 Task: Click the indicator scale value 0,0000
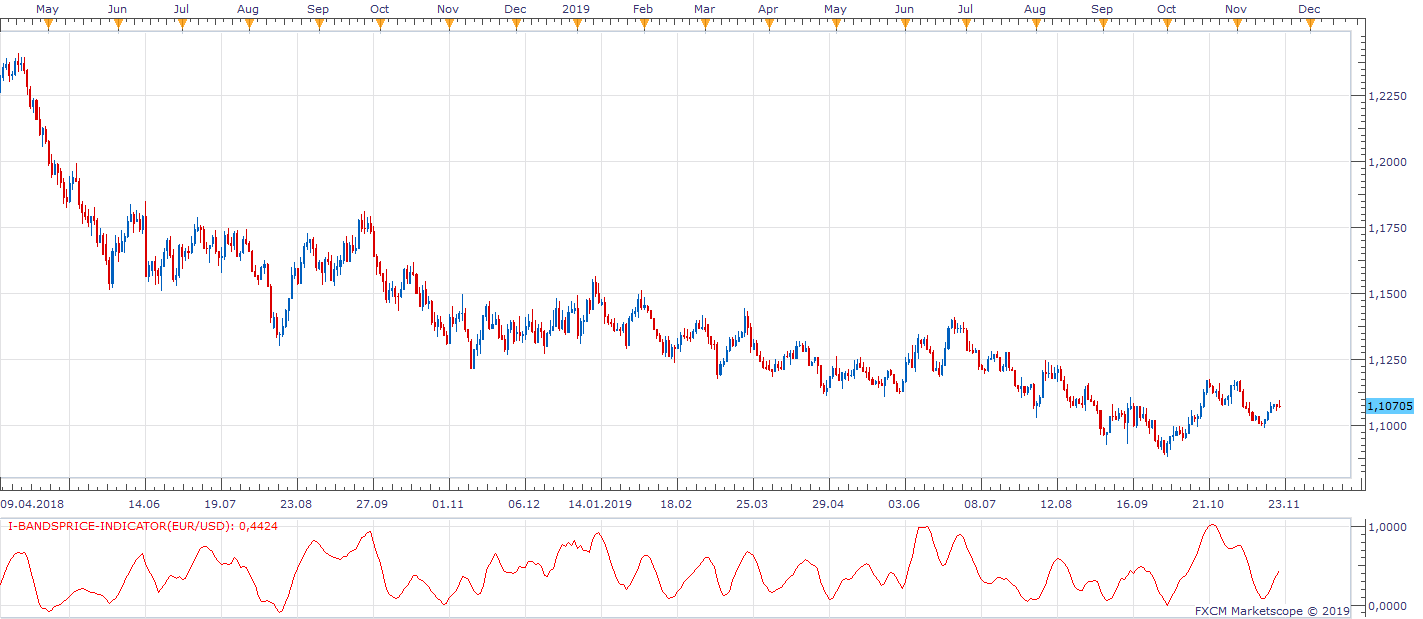(1386, 606)
